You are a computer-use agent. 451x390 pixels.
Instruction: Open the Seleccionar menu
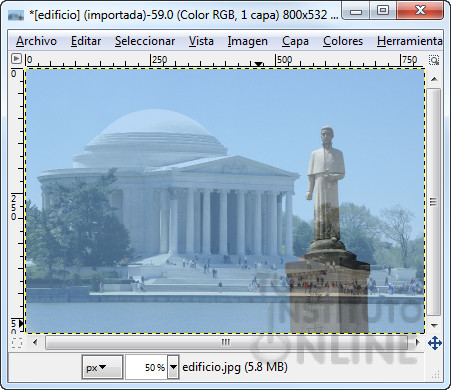[x=145, y=41]
